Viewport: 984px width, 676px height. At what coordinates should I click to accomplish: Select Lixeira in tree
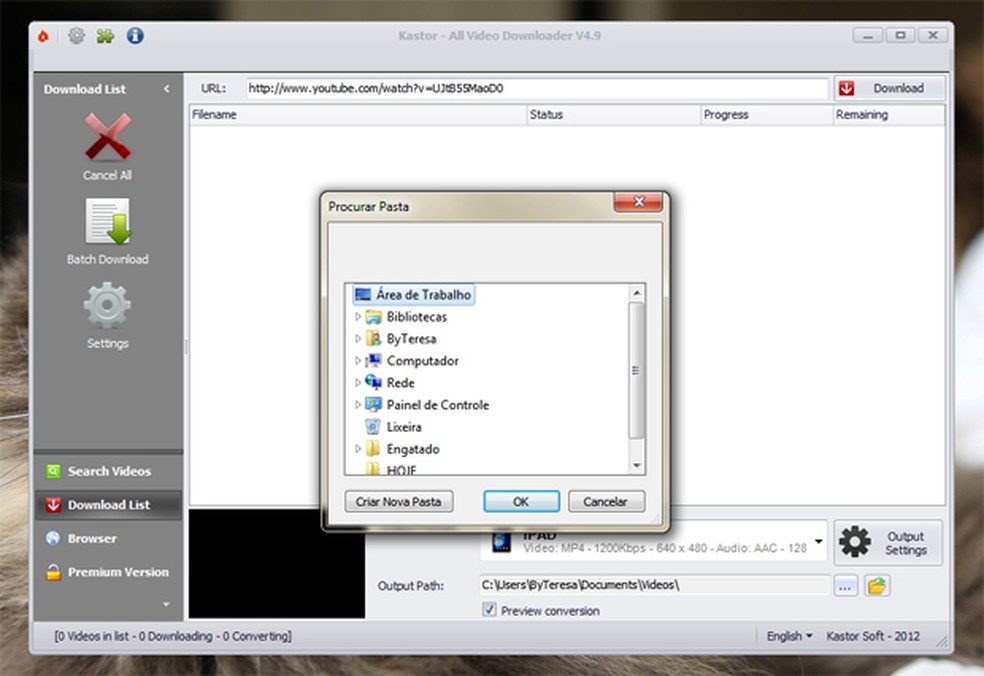pos(404,427)
